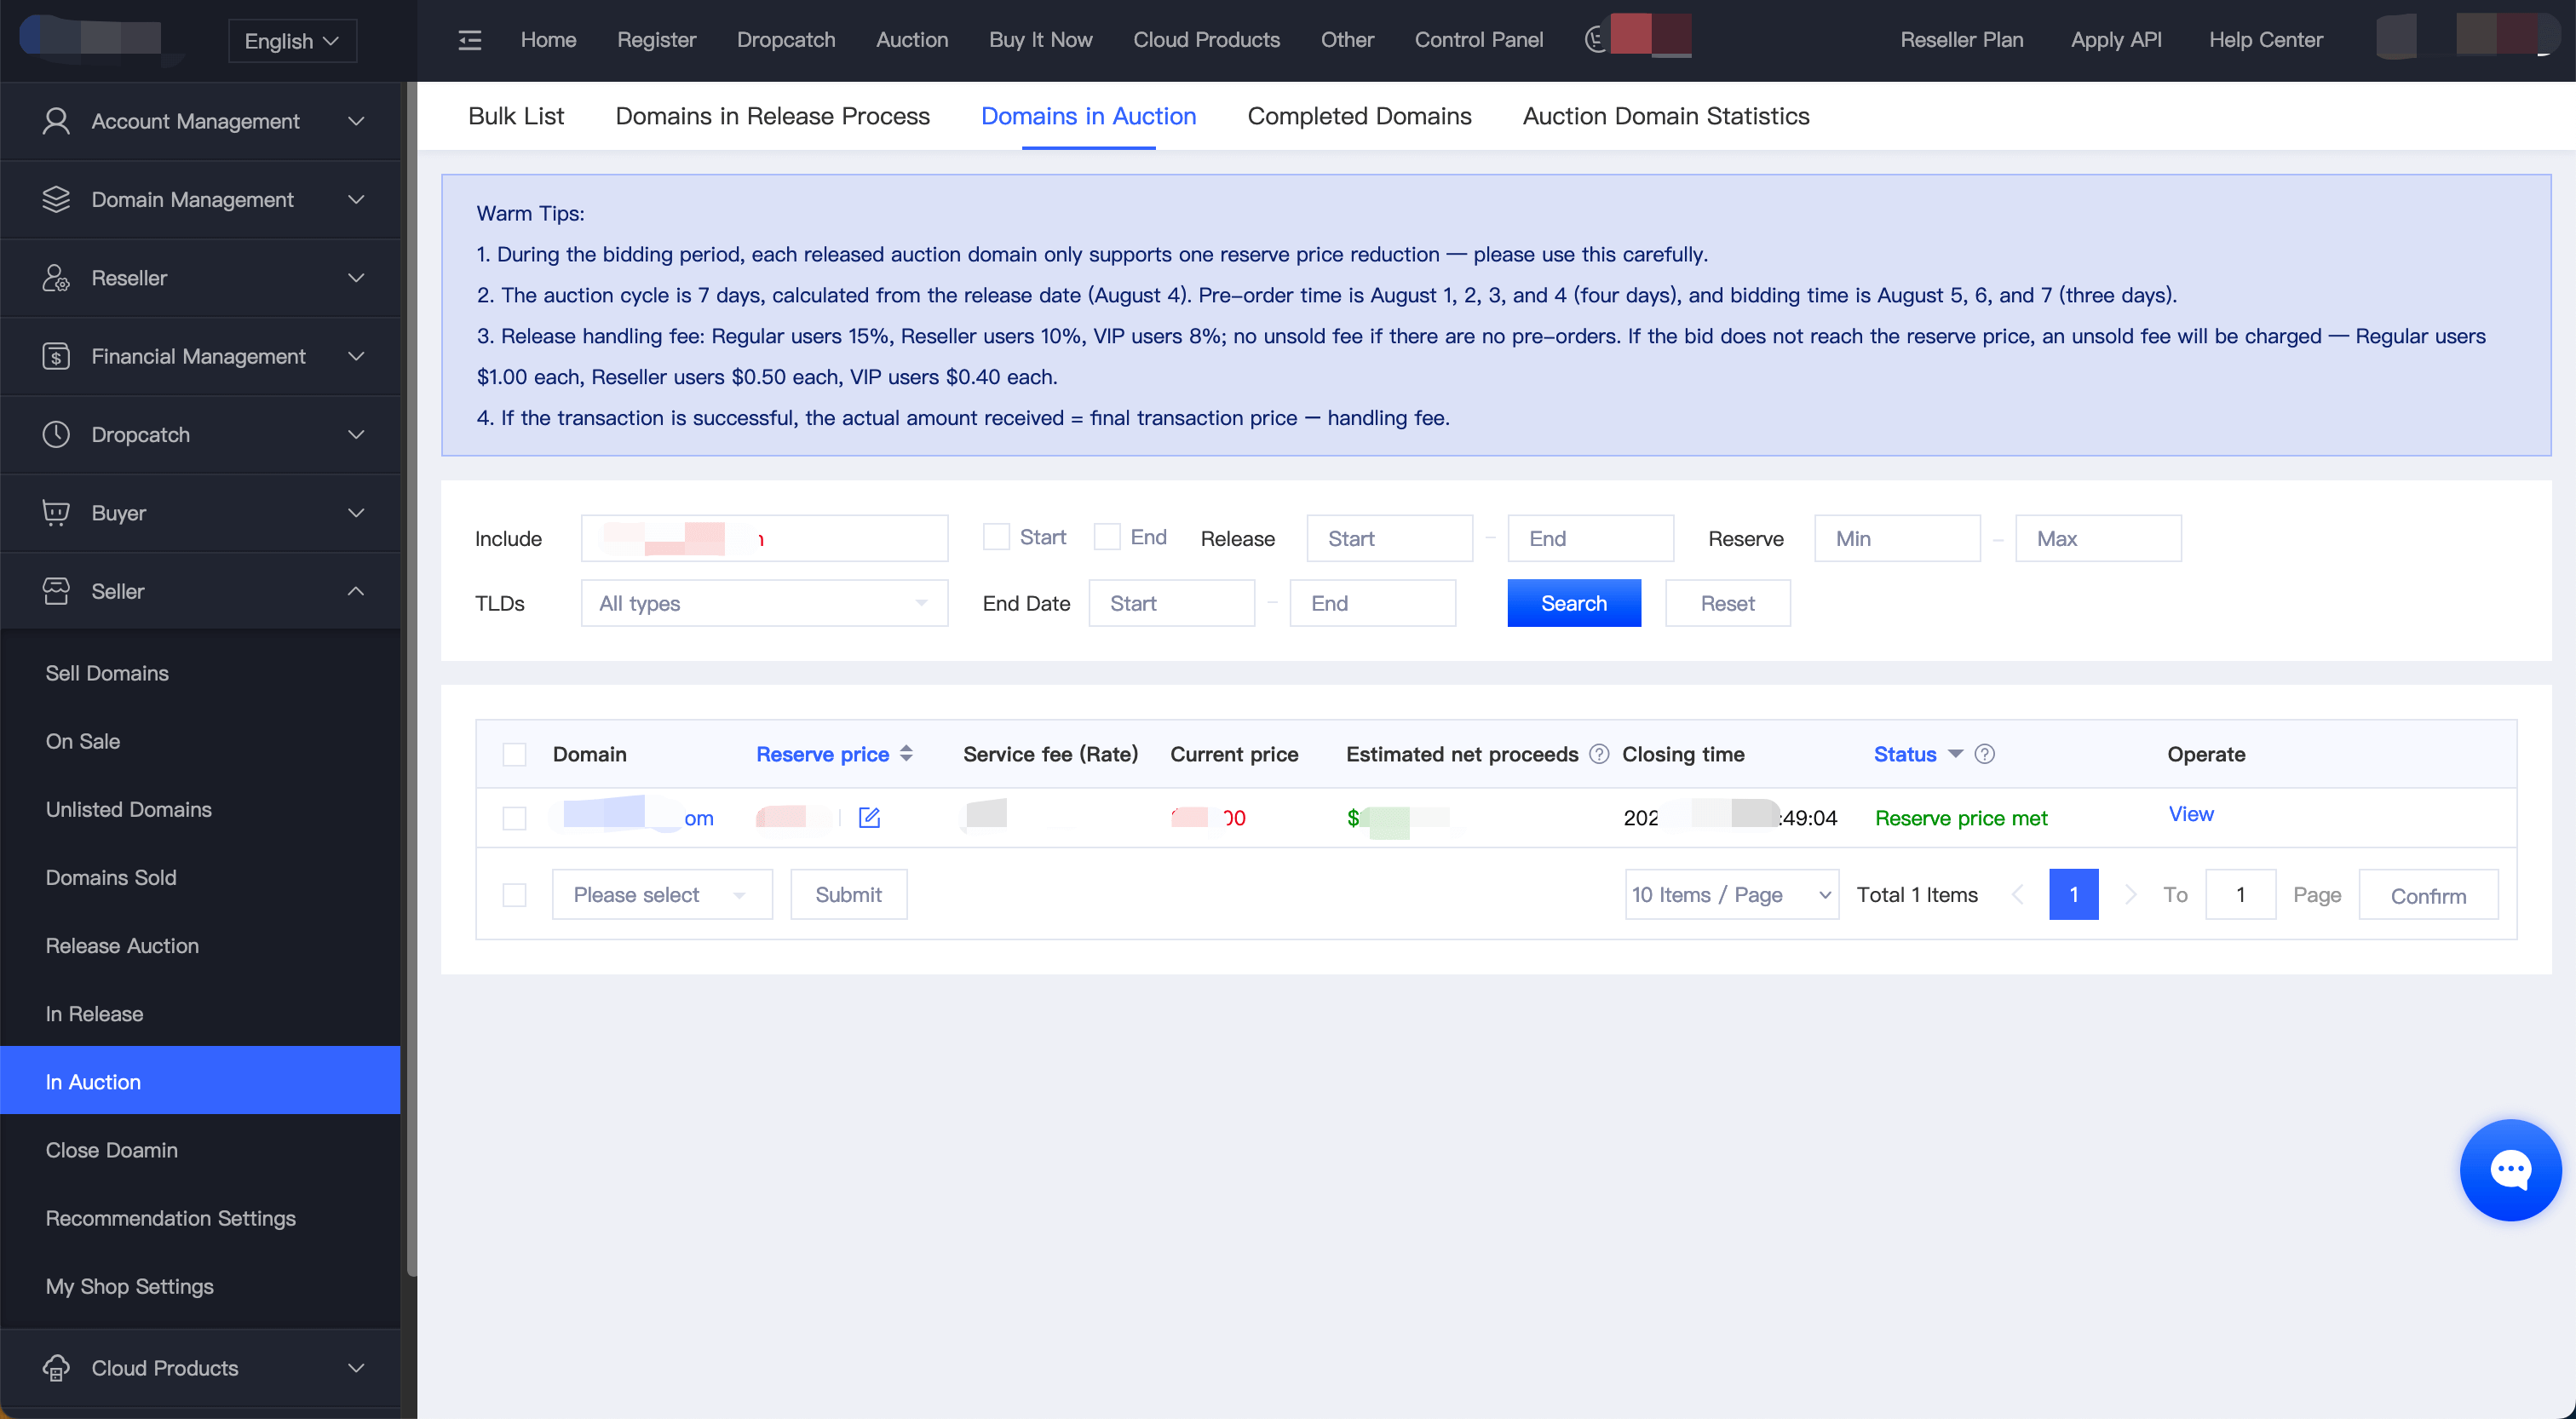Open the Status filter dropdown arrow

click(x=1955, y=753)
